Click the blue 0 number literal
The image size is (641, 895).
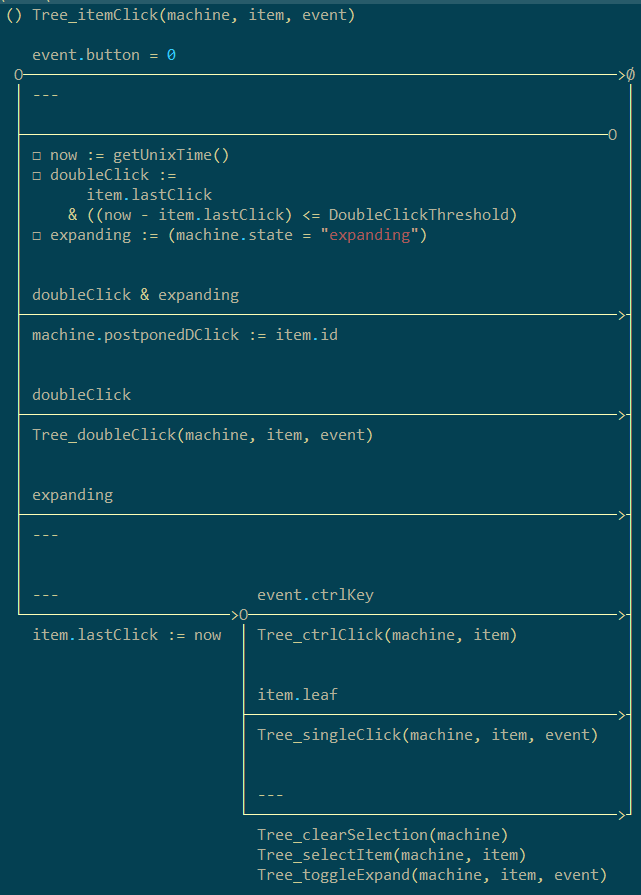171,55
